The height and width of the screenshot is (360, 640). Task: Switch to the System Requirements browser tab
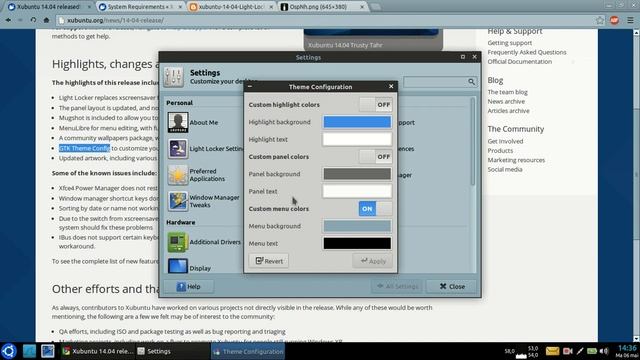coord(141,7)
